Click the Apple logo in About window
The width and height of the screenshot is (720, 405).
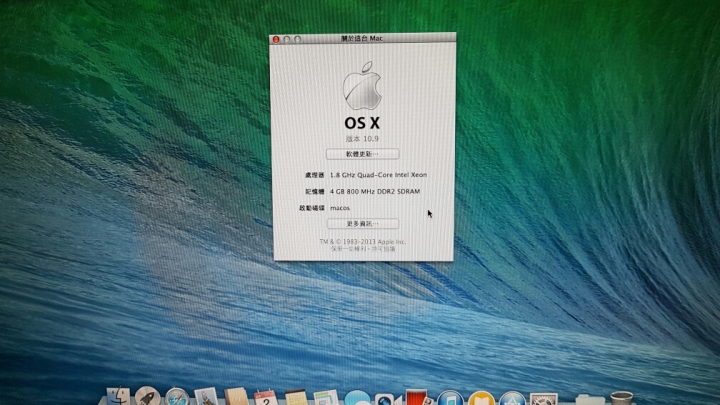pyautogui.click(x=362, y=86)
